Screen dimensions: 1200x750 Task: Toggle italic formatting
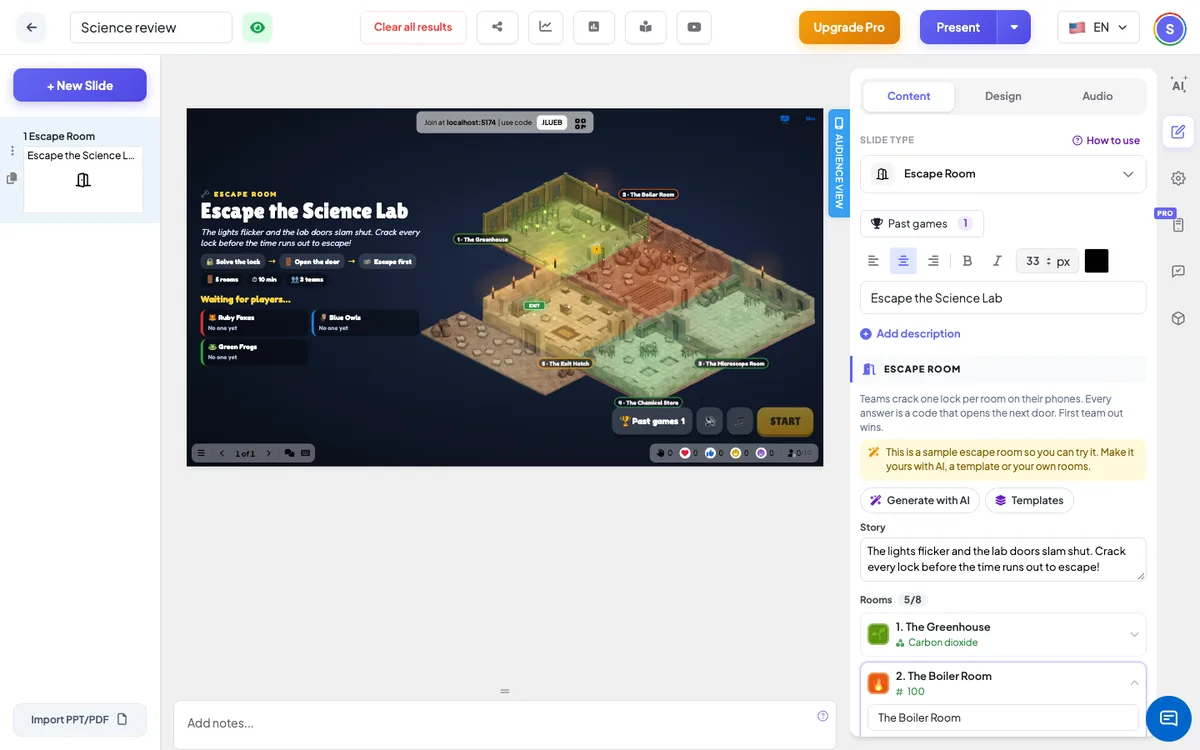point(997,261)
